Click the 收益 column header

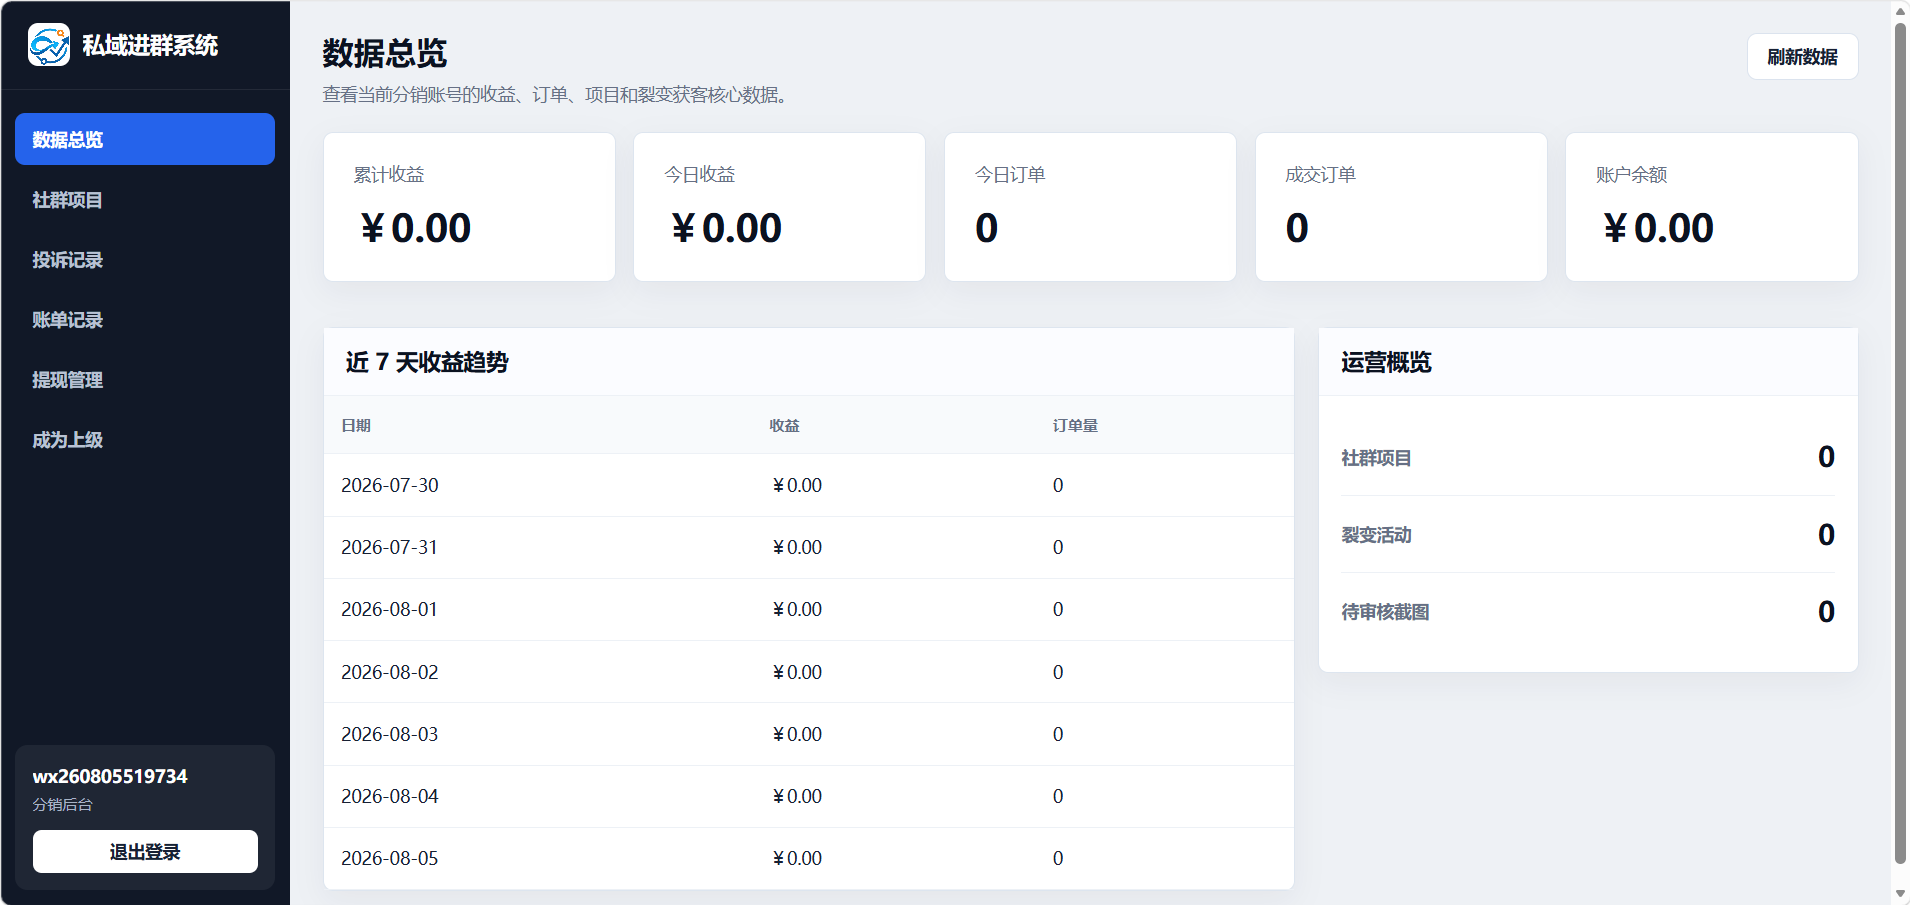(x=784, y=425)
